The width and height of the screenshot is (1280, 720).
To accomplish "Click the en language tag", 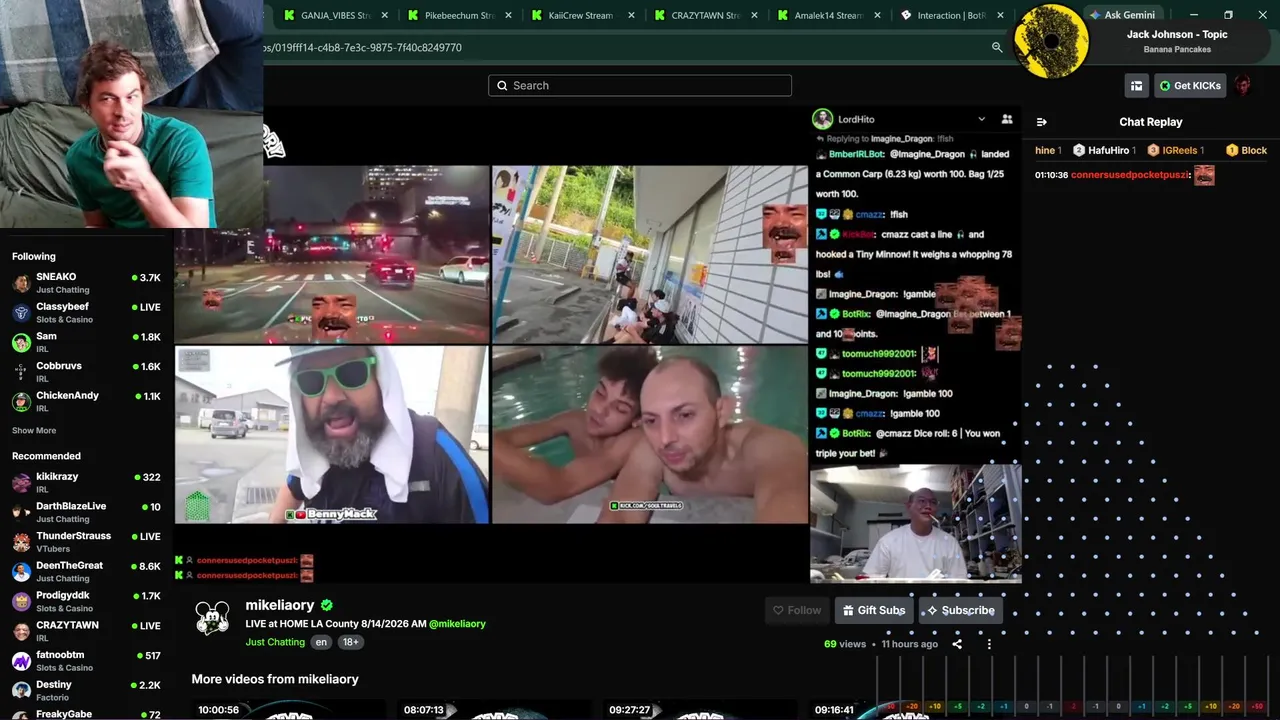I will click(x=321, y=642).
